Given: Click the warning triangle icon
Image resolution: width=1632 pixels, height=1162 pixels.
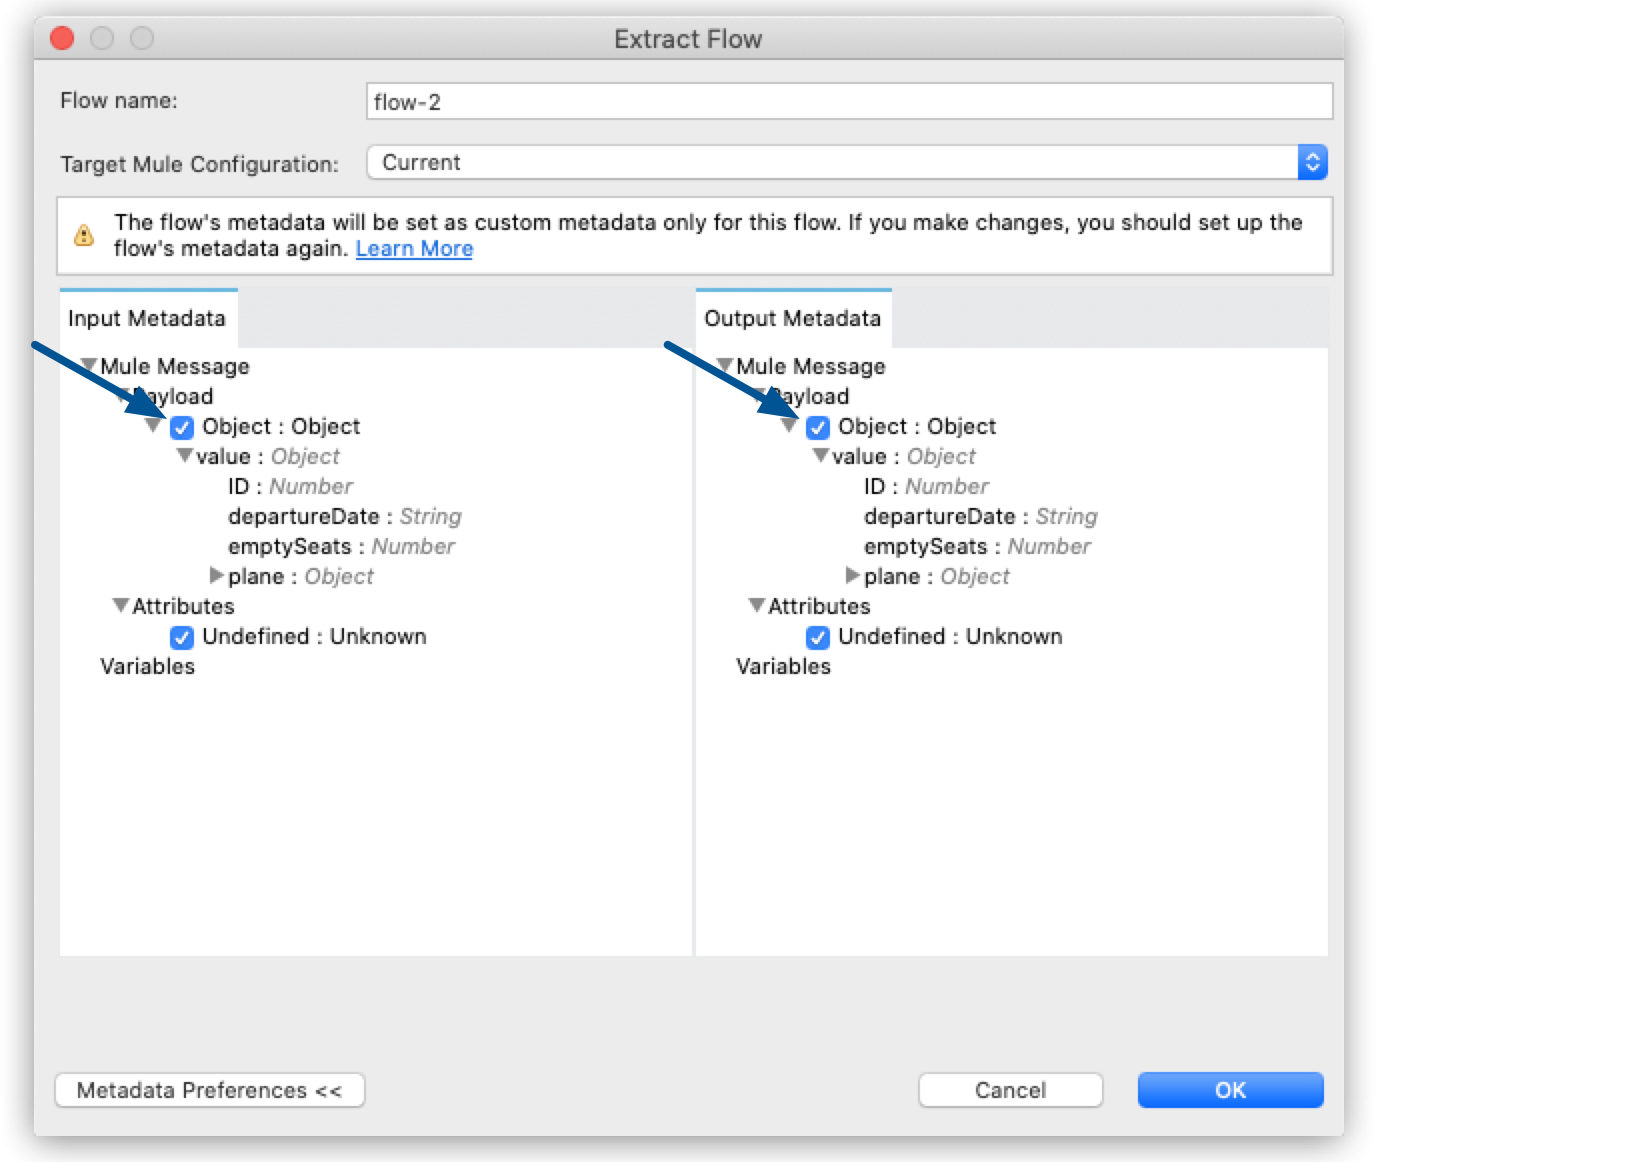Looking at the screenshot, I should [x=83, y=234].
